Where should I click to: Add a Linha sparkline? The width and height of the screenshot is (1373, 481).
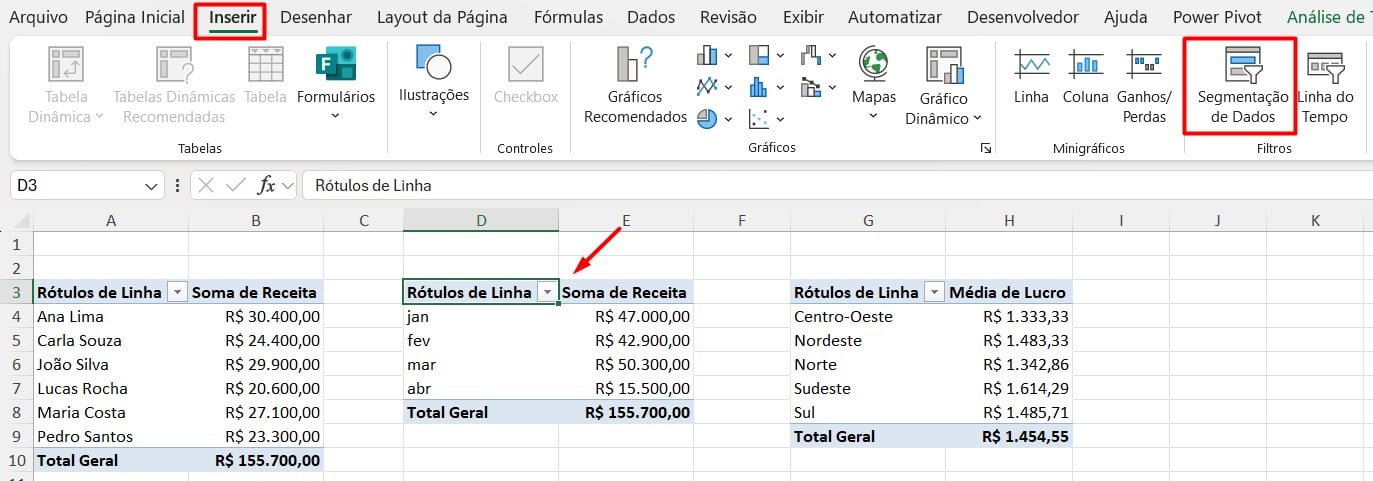(1031, 78)
